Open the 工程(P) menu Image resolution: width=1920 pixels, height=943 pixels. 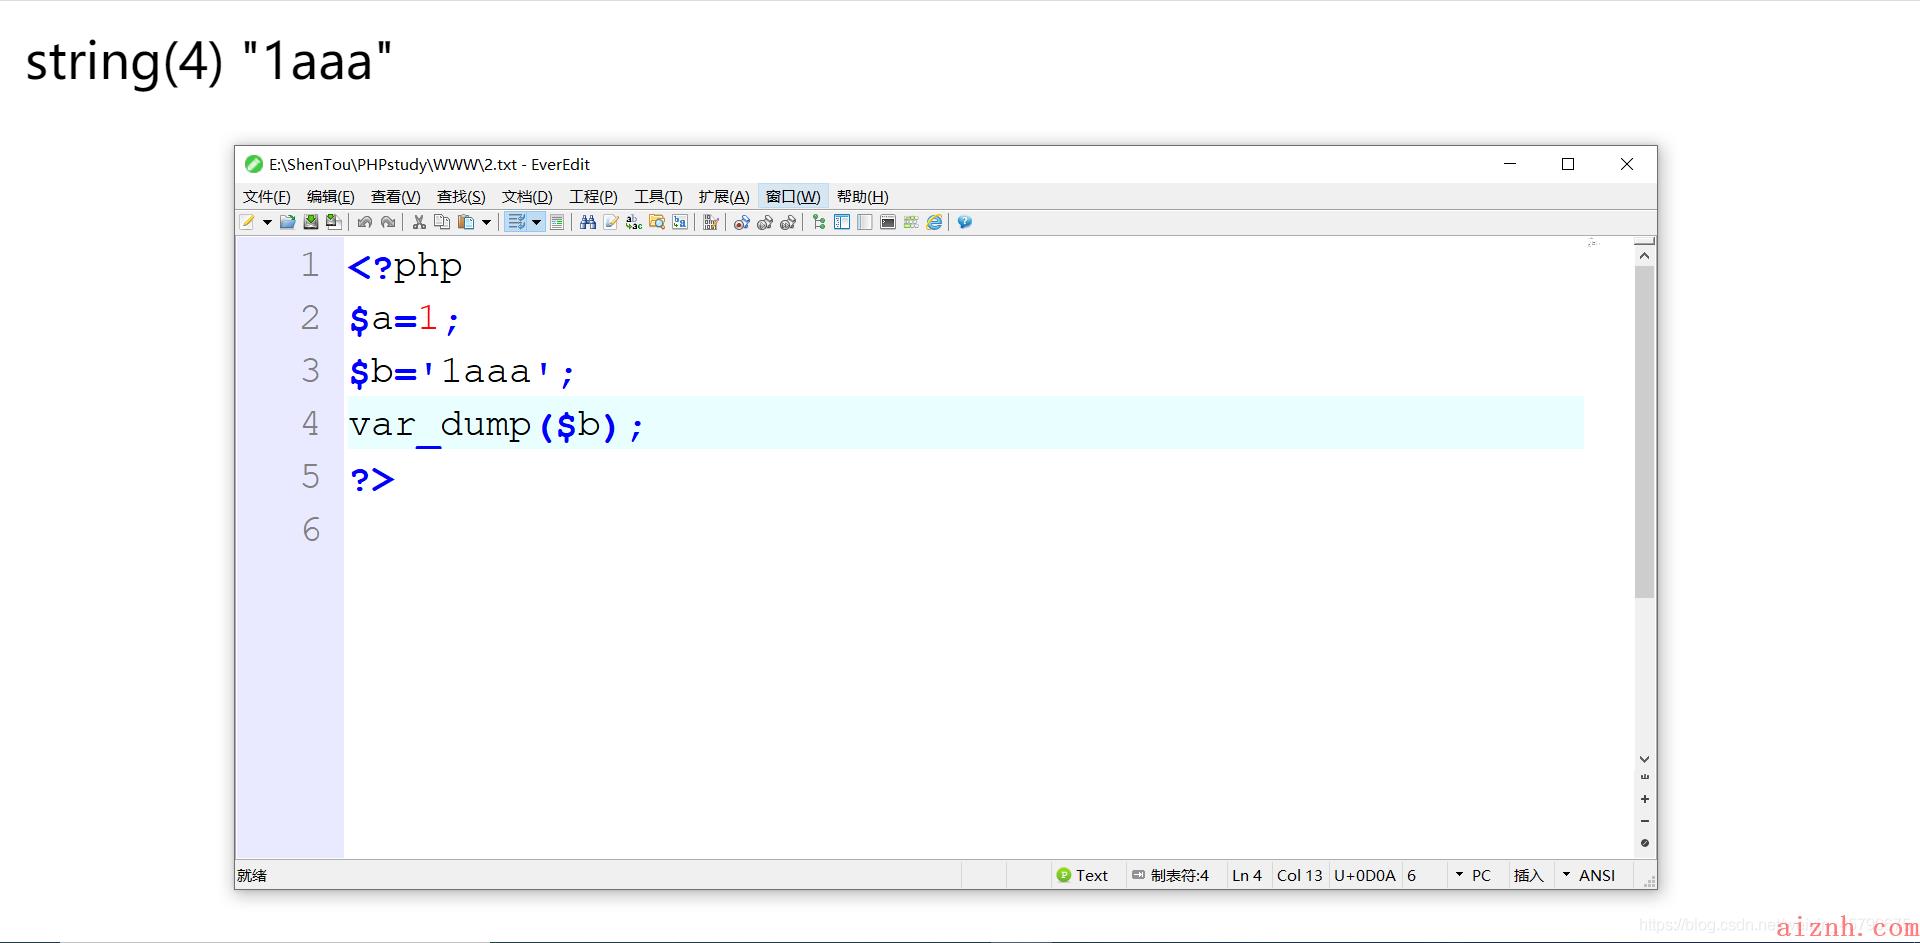593,197
